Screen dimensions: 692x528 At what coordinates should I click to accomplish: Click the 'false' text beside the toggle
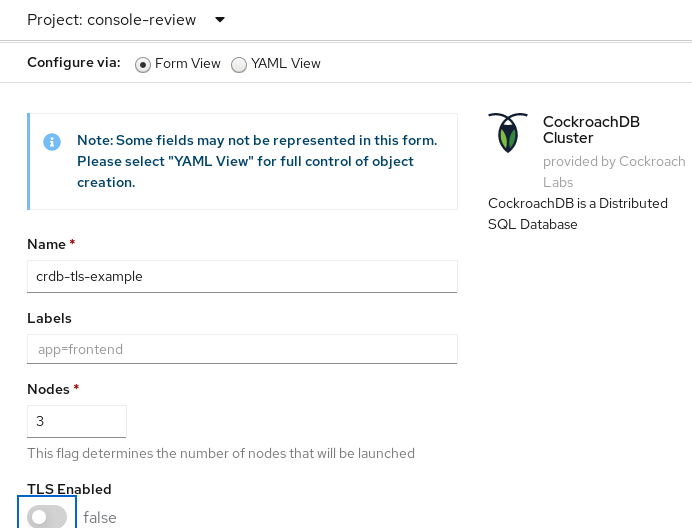click(x=100, y=517)
